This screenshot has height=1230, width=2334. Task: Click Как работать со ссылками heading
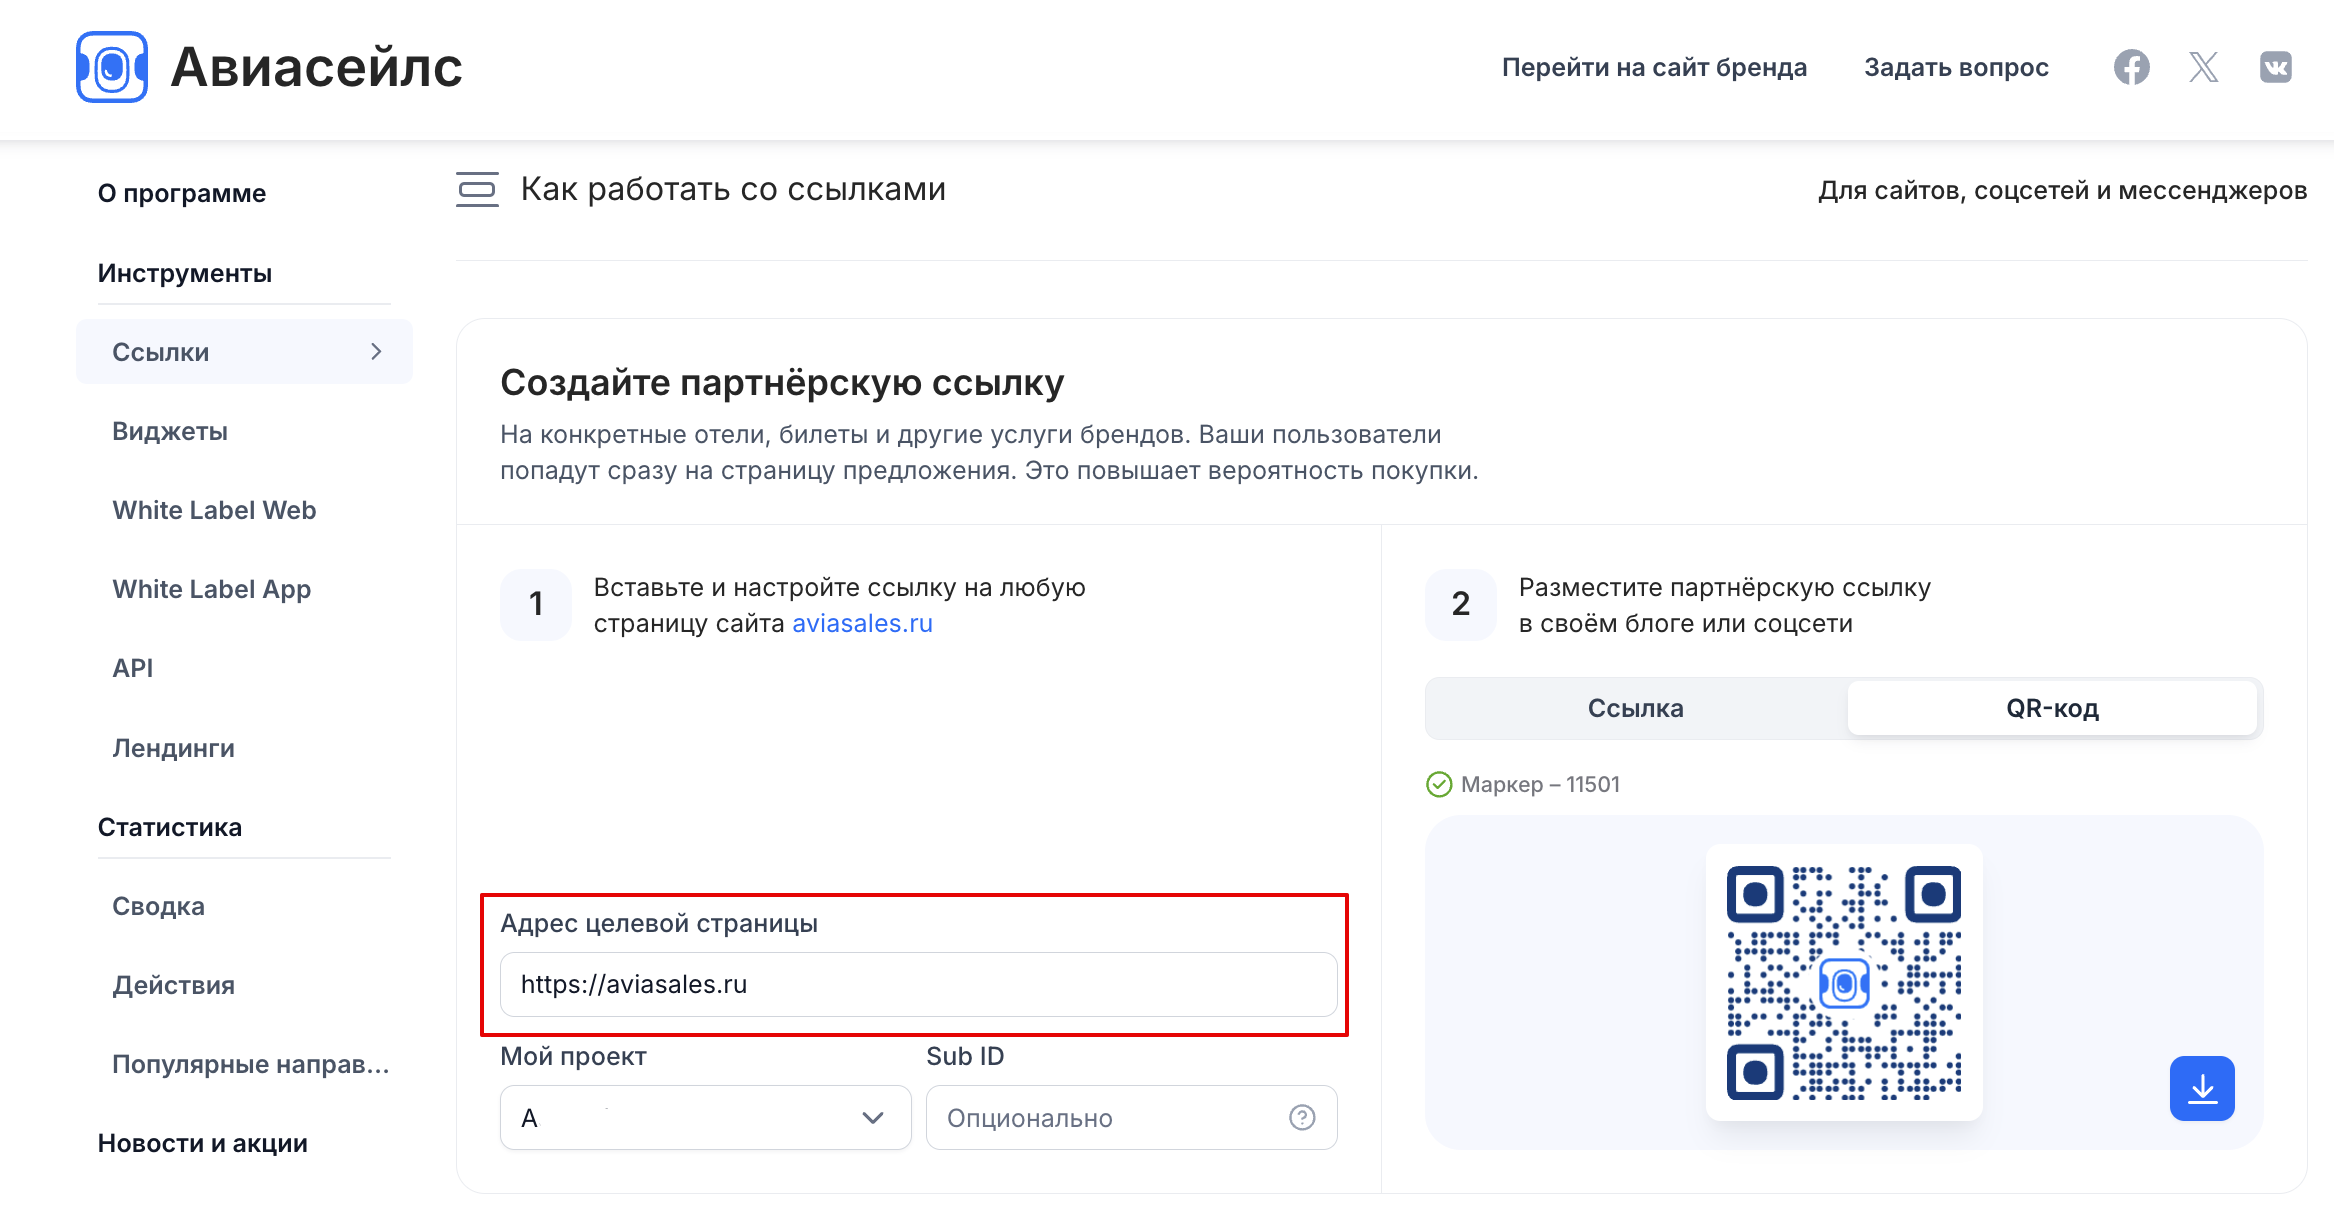733,189
